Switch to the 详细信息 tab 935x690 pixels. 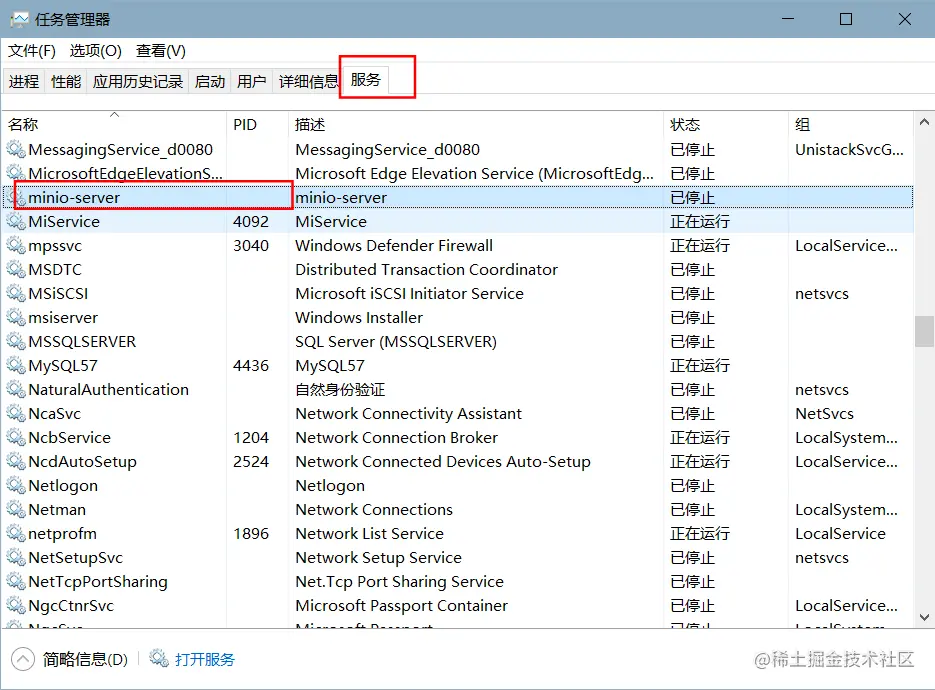tap(308, 81)
